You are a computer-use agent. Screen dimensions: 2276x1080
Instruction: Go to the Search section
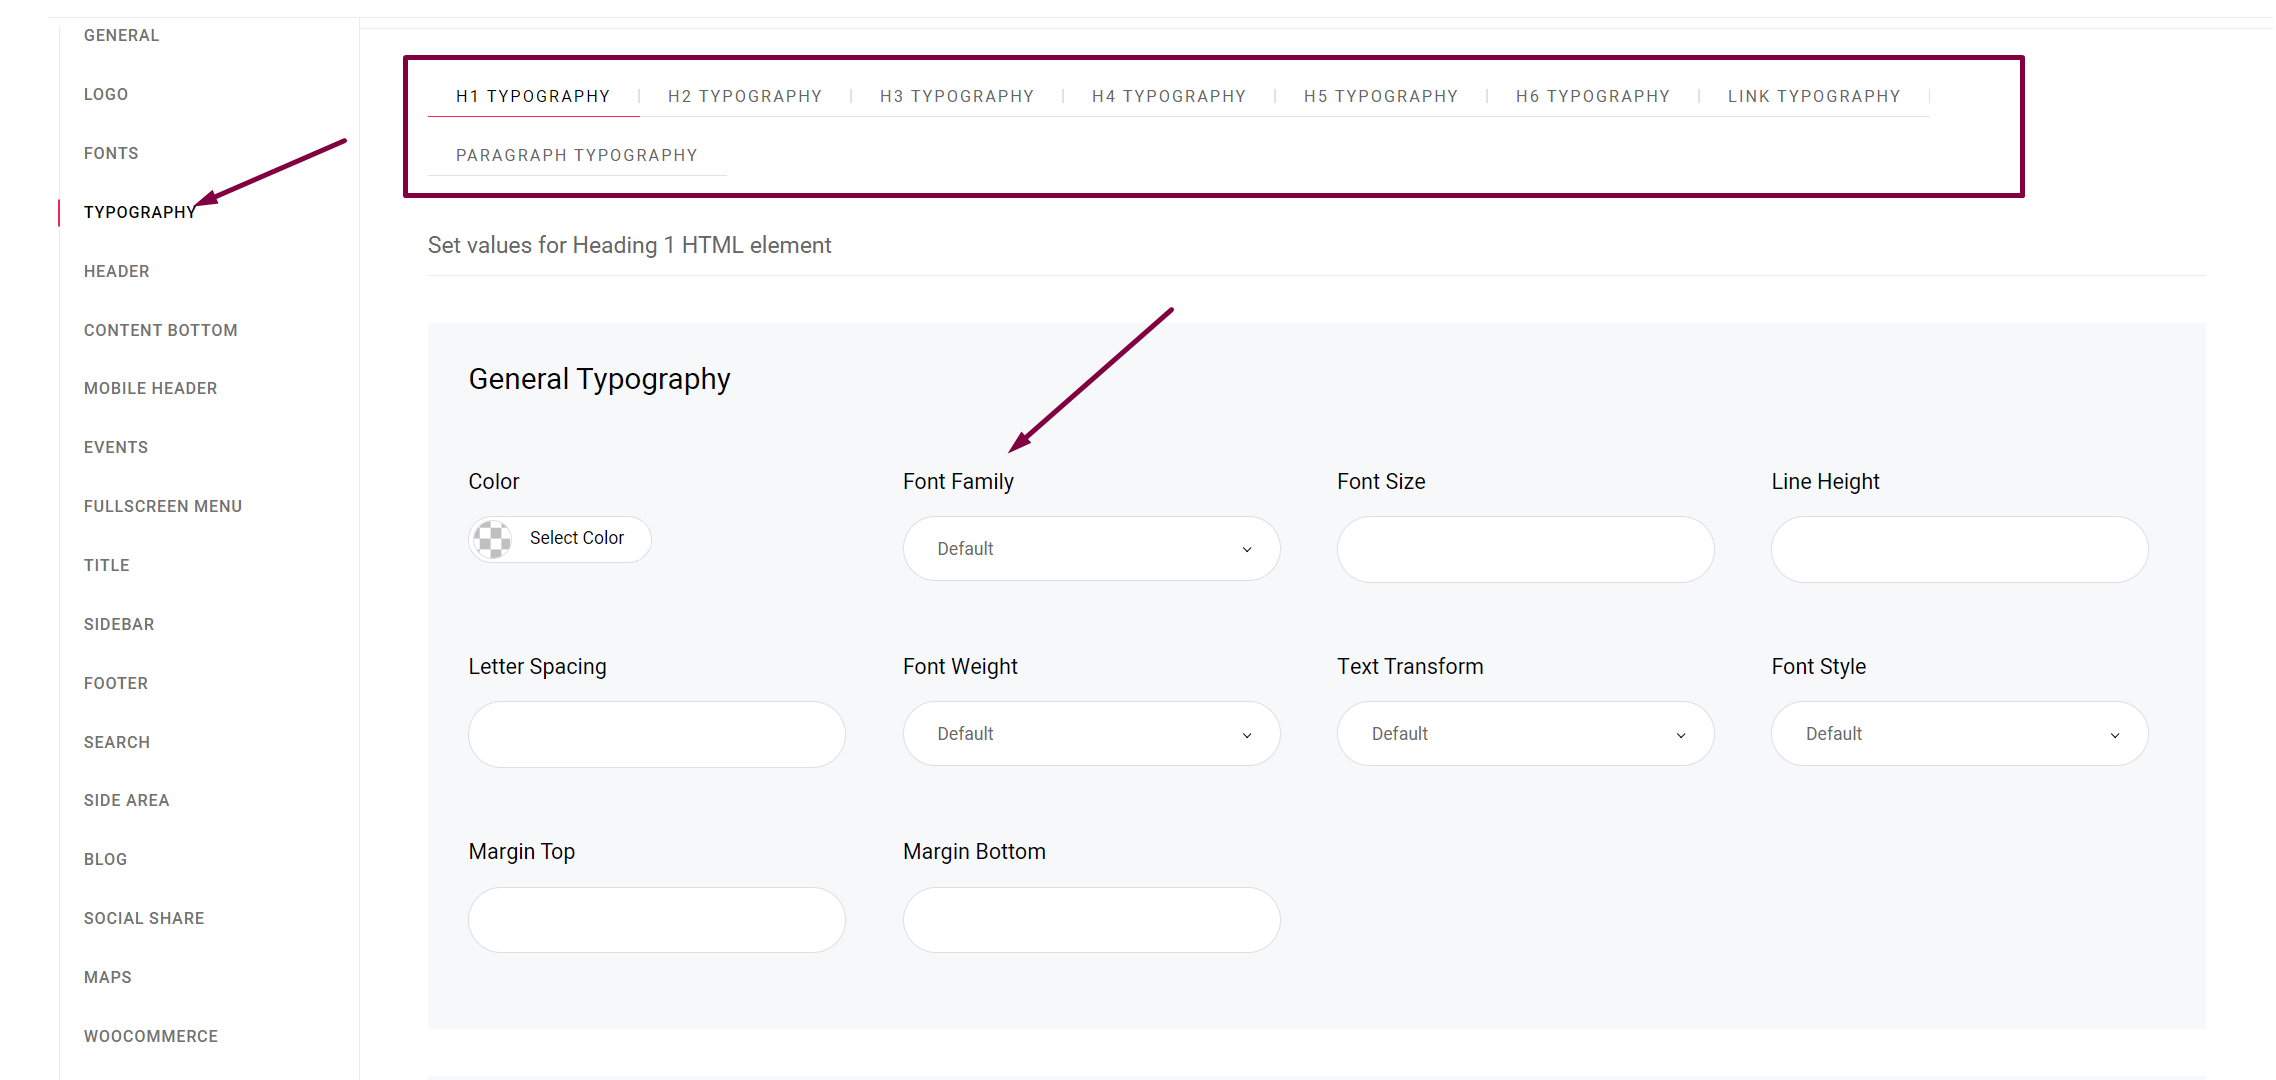(x=117, y=742)
